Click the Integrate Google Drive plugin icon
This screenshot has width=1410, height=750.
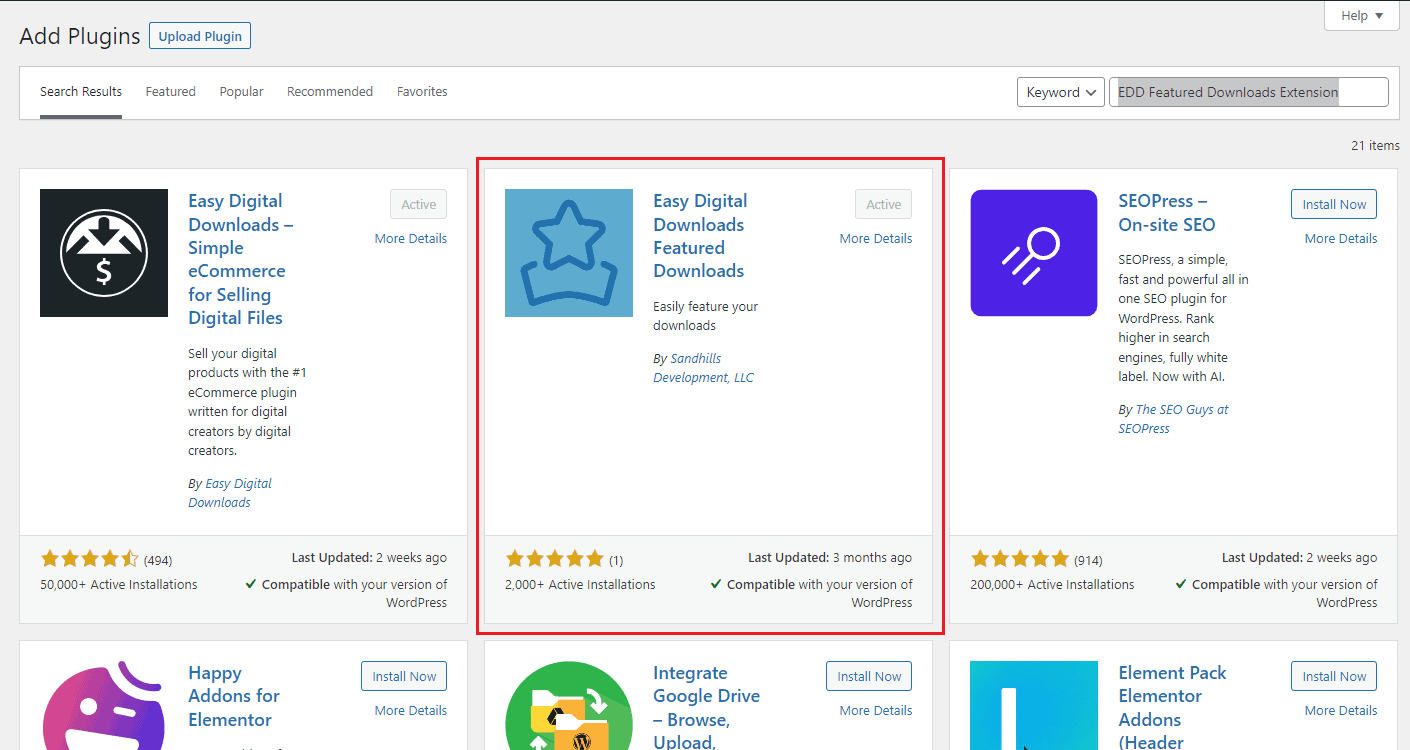569,705
